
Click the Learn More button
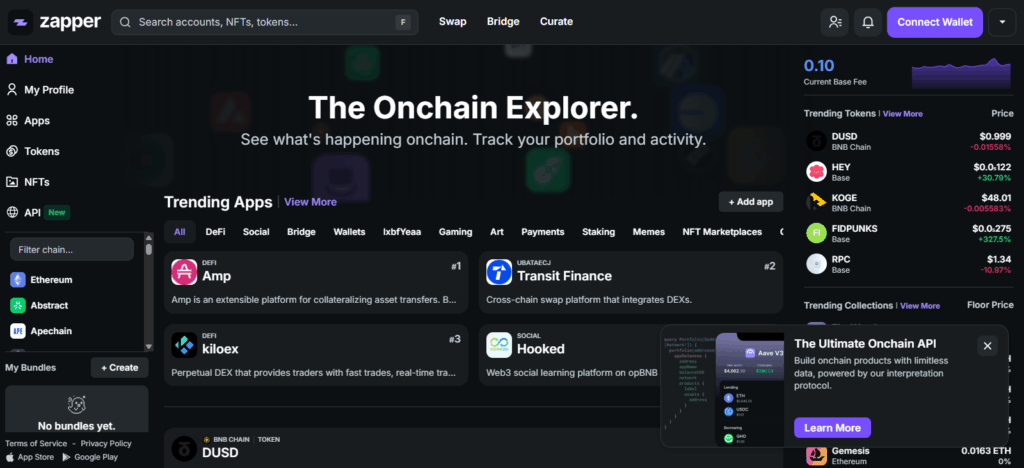click(x=832, y=428)
